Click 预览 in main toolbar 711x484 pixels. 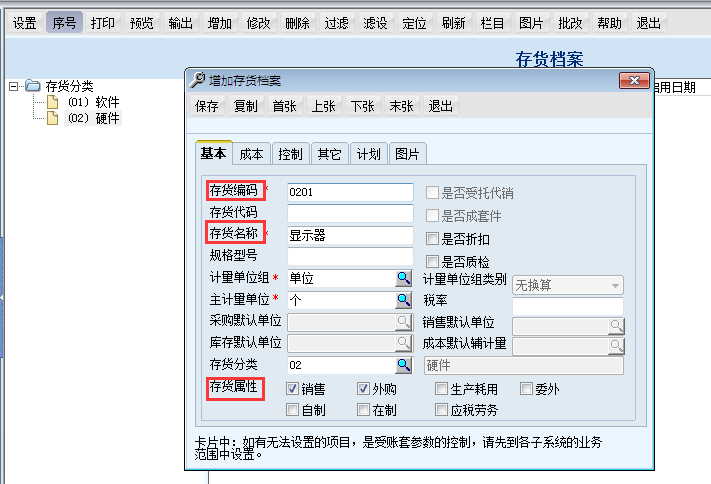(142, 23)
